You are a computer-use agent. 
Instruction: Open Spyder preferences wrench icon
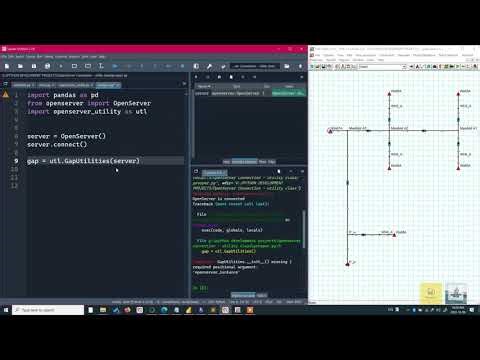(x=209, y=66)
